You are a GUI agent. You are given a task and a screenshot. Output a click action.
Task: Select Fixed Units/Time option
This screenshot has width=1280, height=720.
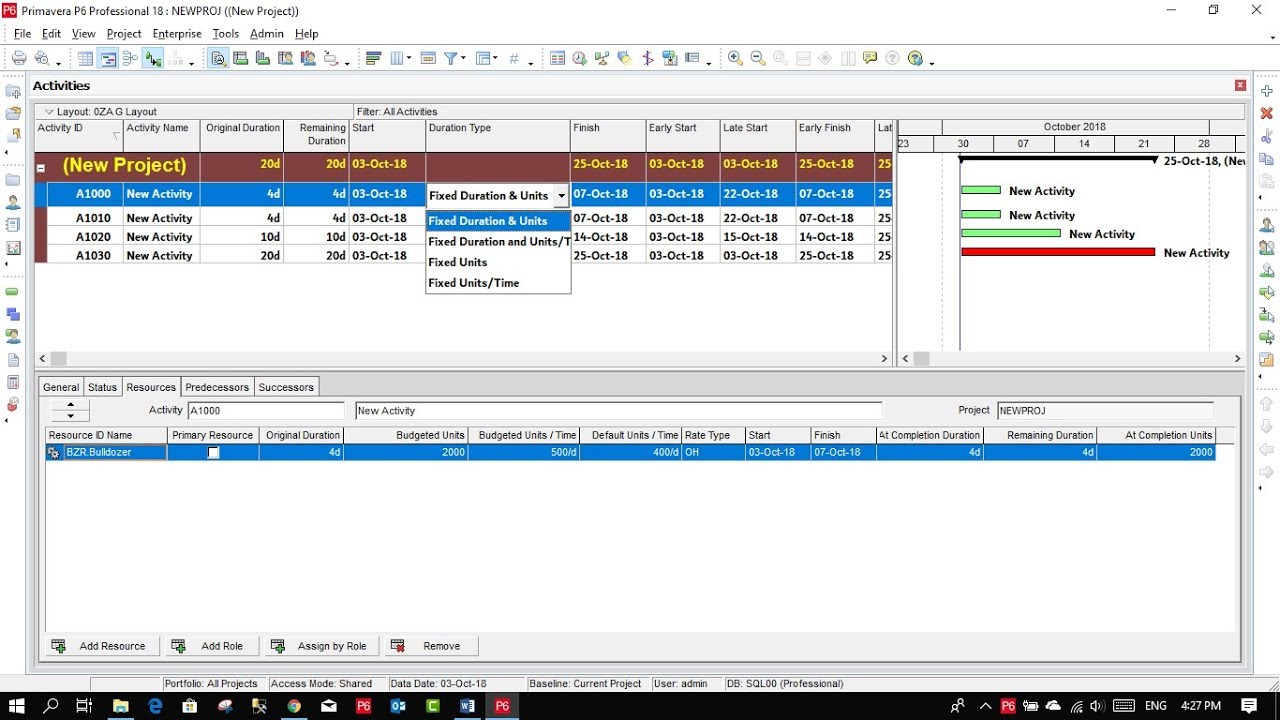click(498, 283)
